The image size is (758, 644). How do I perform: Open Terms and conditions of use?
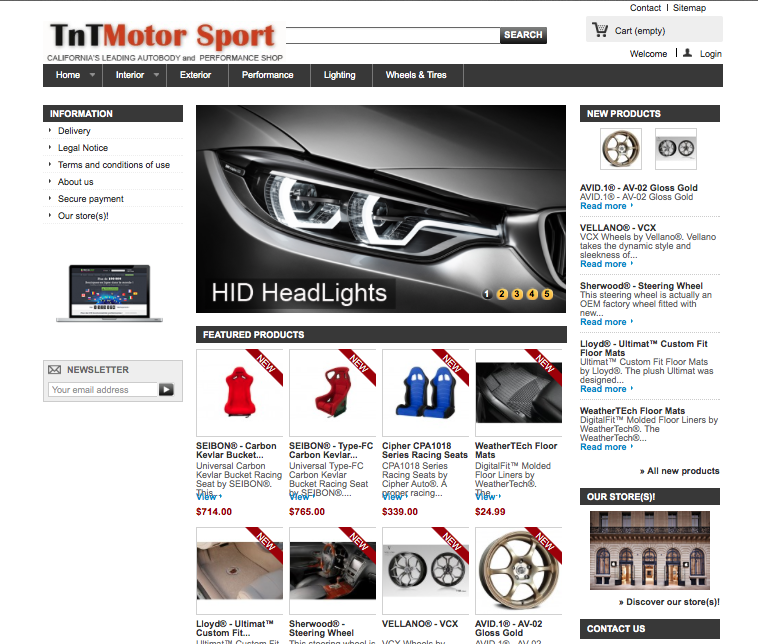(114, 165)
